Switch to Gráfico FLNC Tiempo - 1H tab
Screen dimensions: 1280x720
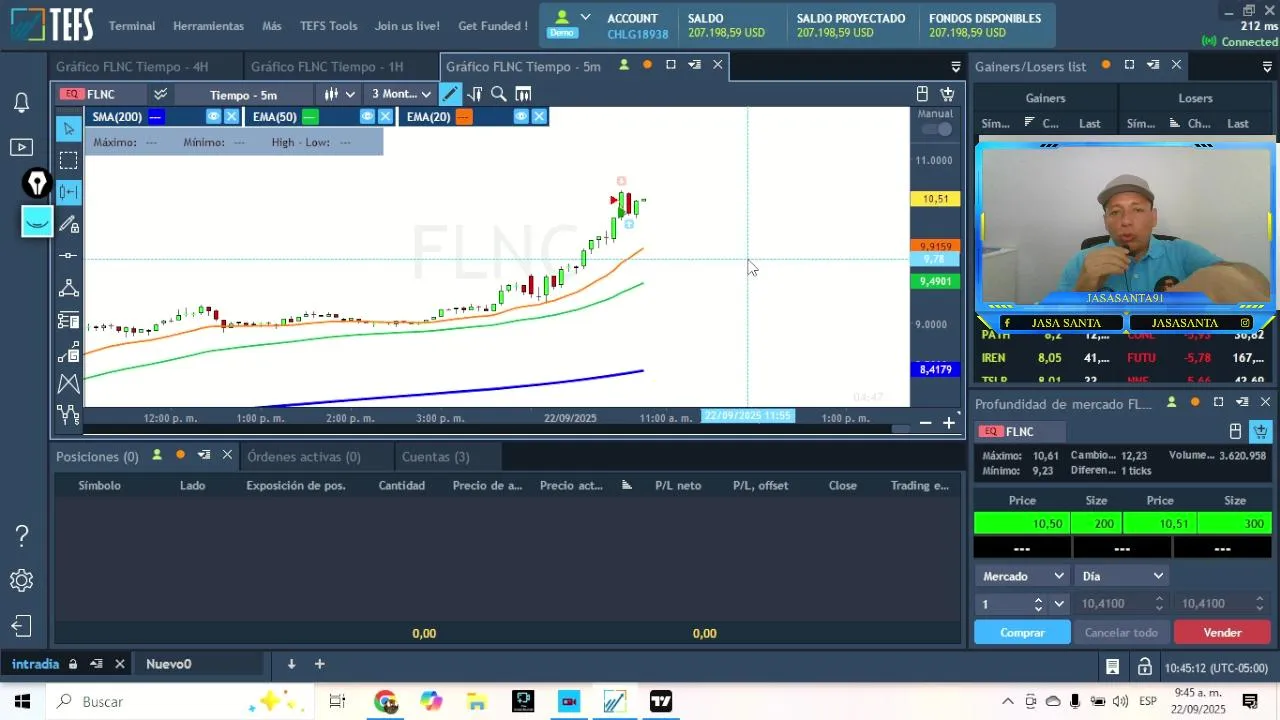[x=327, y=67]
